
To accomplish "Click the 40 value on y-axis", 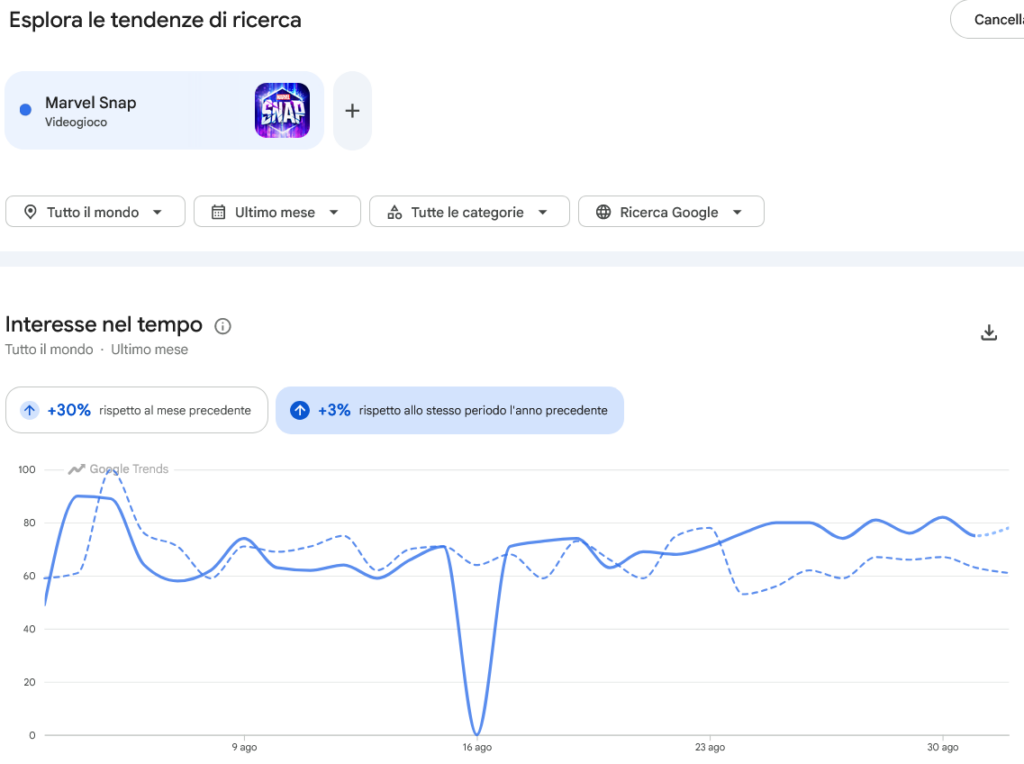I will [x=29, y=629].
